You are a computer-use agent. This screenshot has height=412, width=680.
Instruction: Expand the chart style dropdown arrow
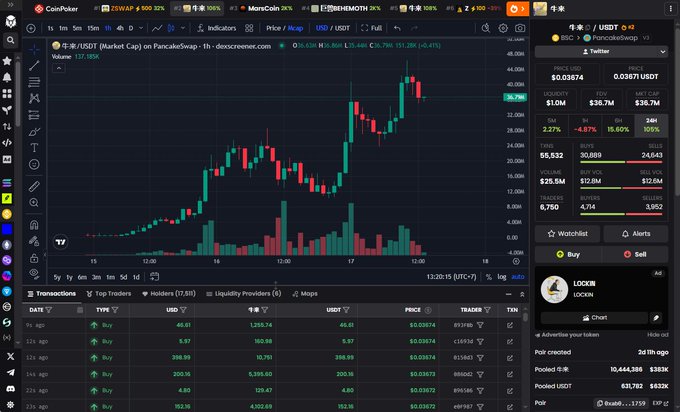[x=183, y=28]
